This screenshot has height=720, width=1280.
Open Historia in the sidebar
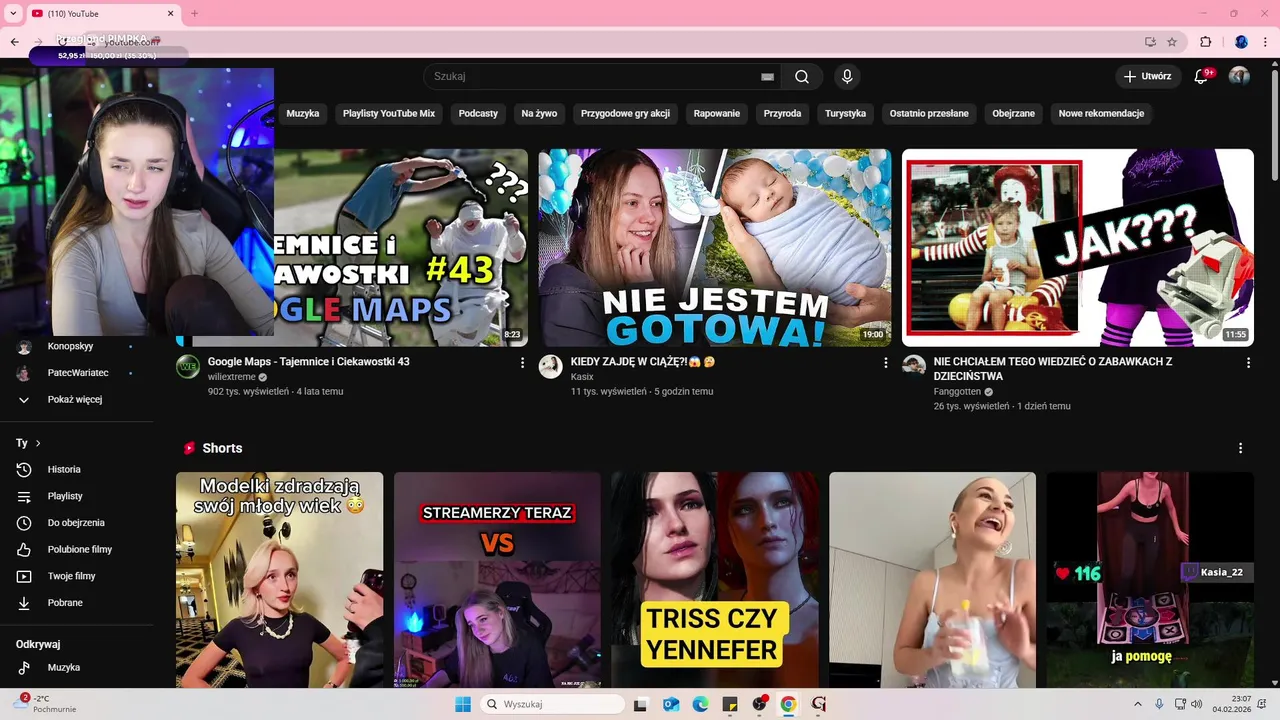tap(76, 469)
